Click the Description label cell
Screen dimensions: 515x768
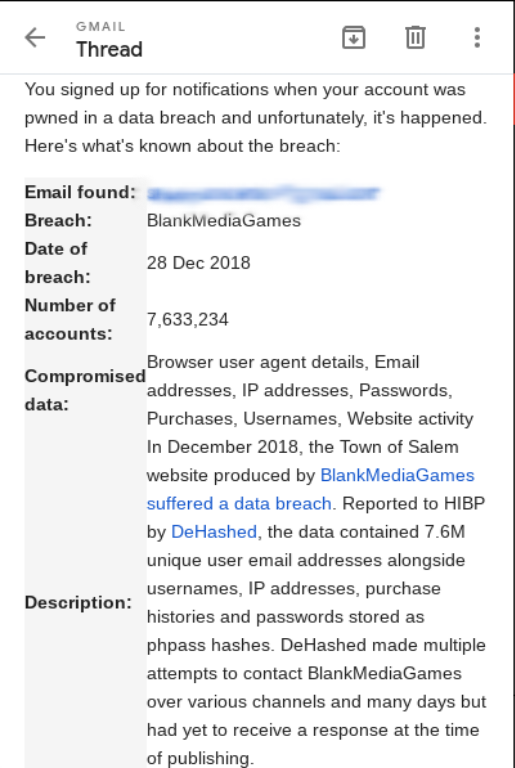(x=78, y=602)
